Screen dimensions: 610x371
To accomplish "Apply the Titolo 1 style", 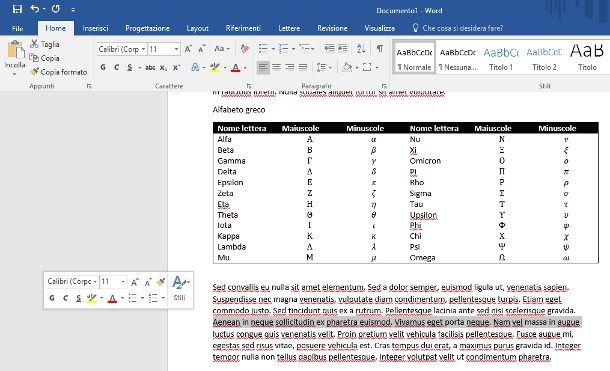I will coord(501,57).
